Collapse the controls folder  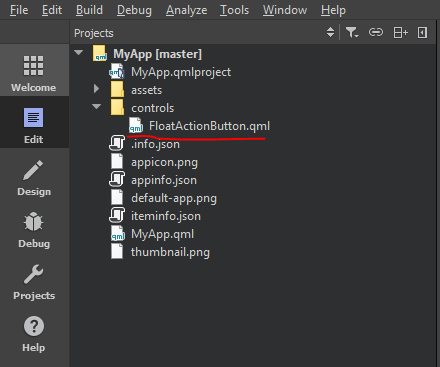[97, 107]
